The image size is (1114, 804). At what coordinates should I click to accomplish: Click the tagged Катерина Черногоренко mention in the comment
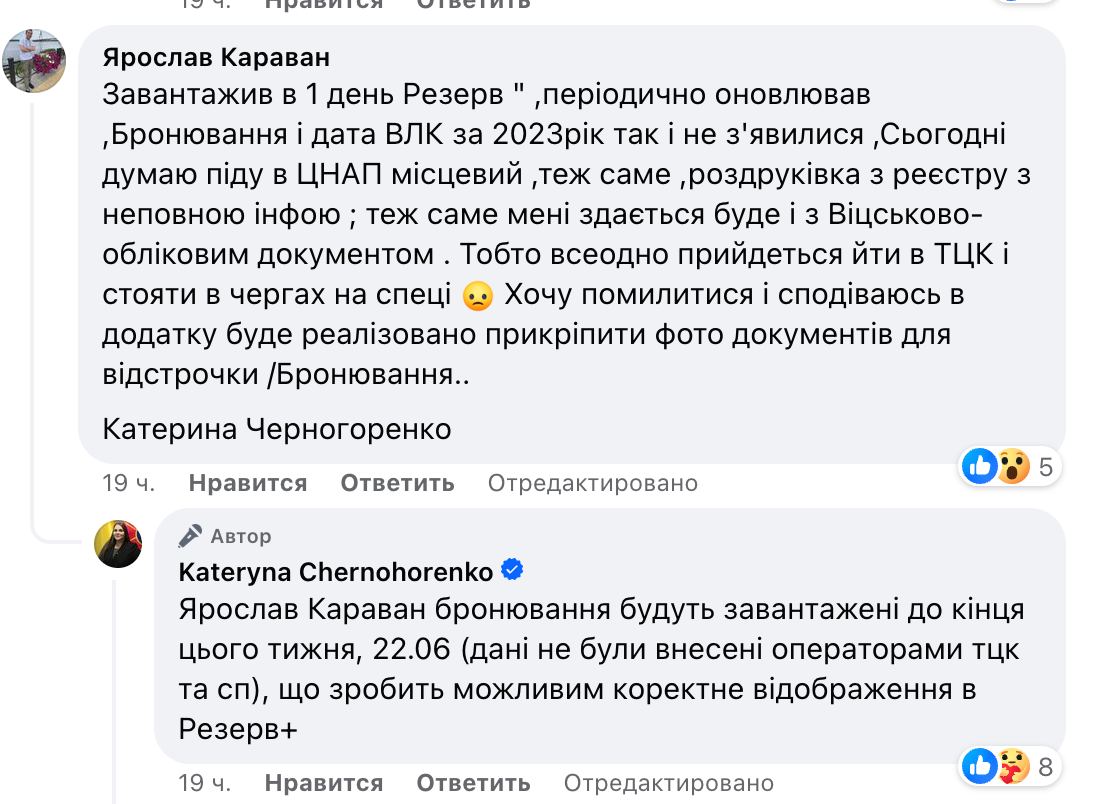(x=276, y=429)
